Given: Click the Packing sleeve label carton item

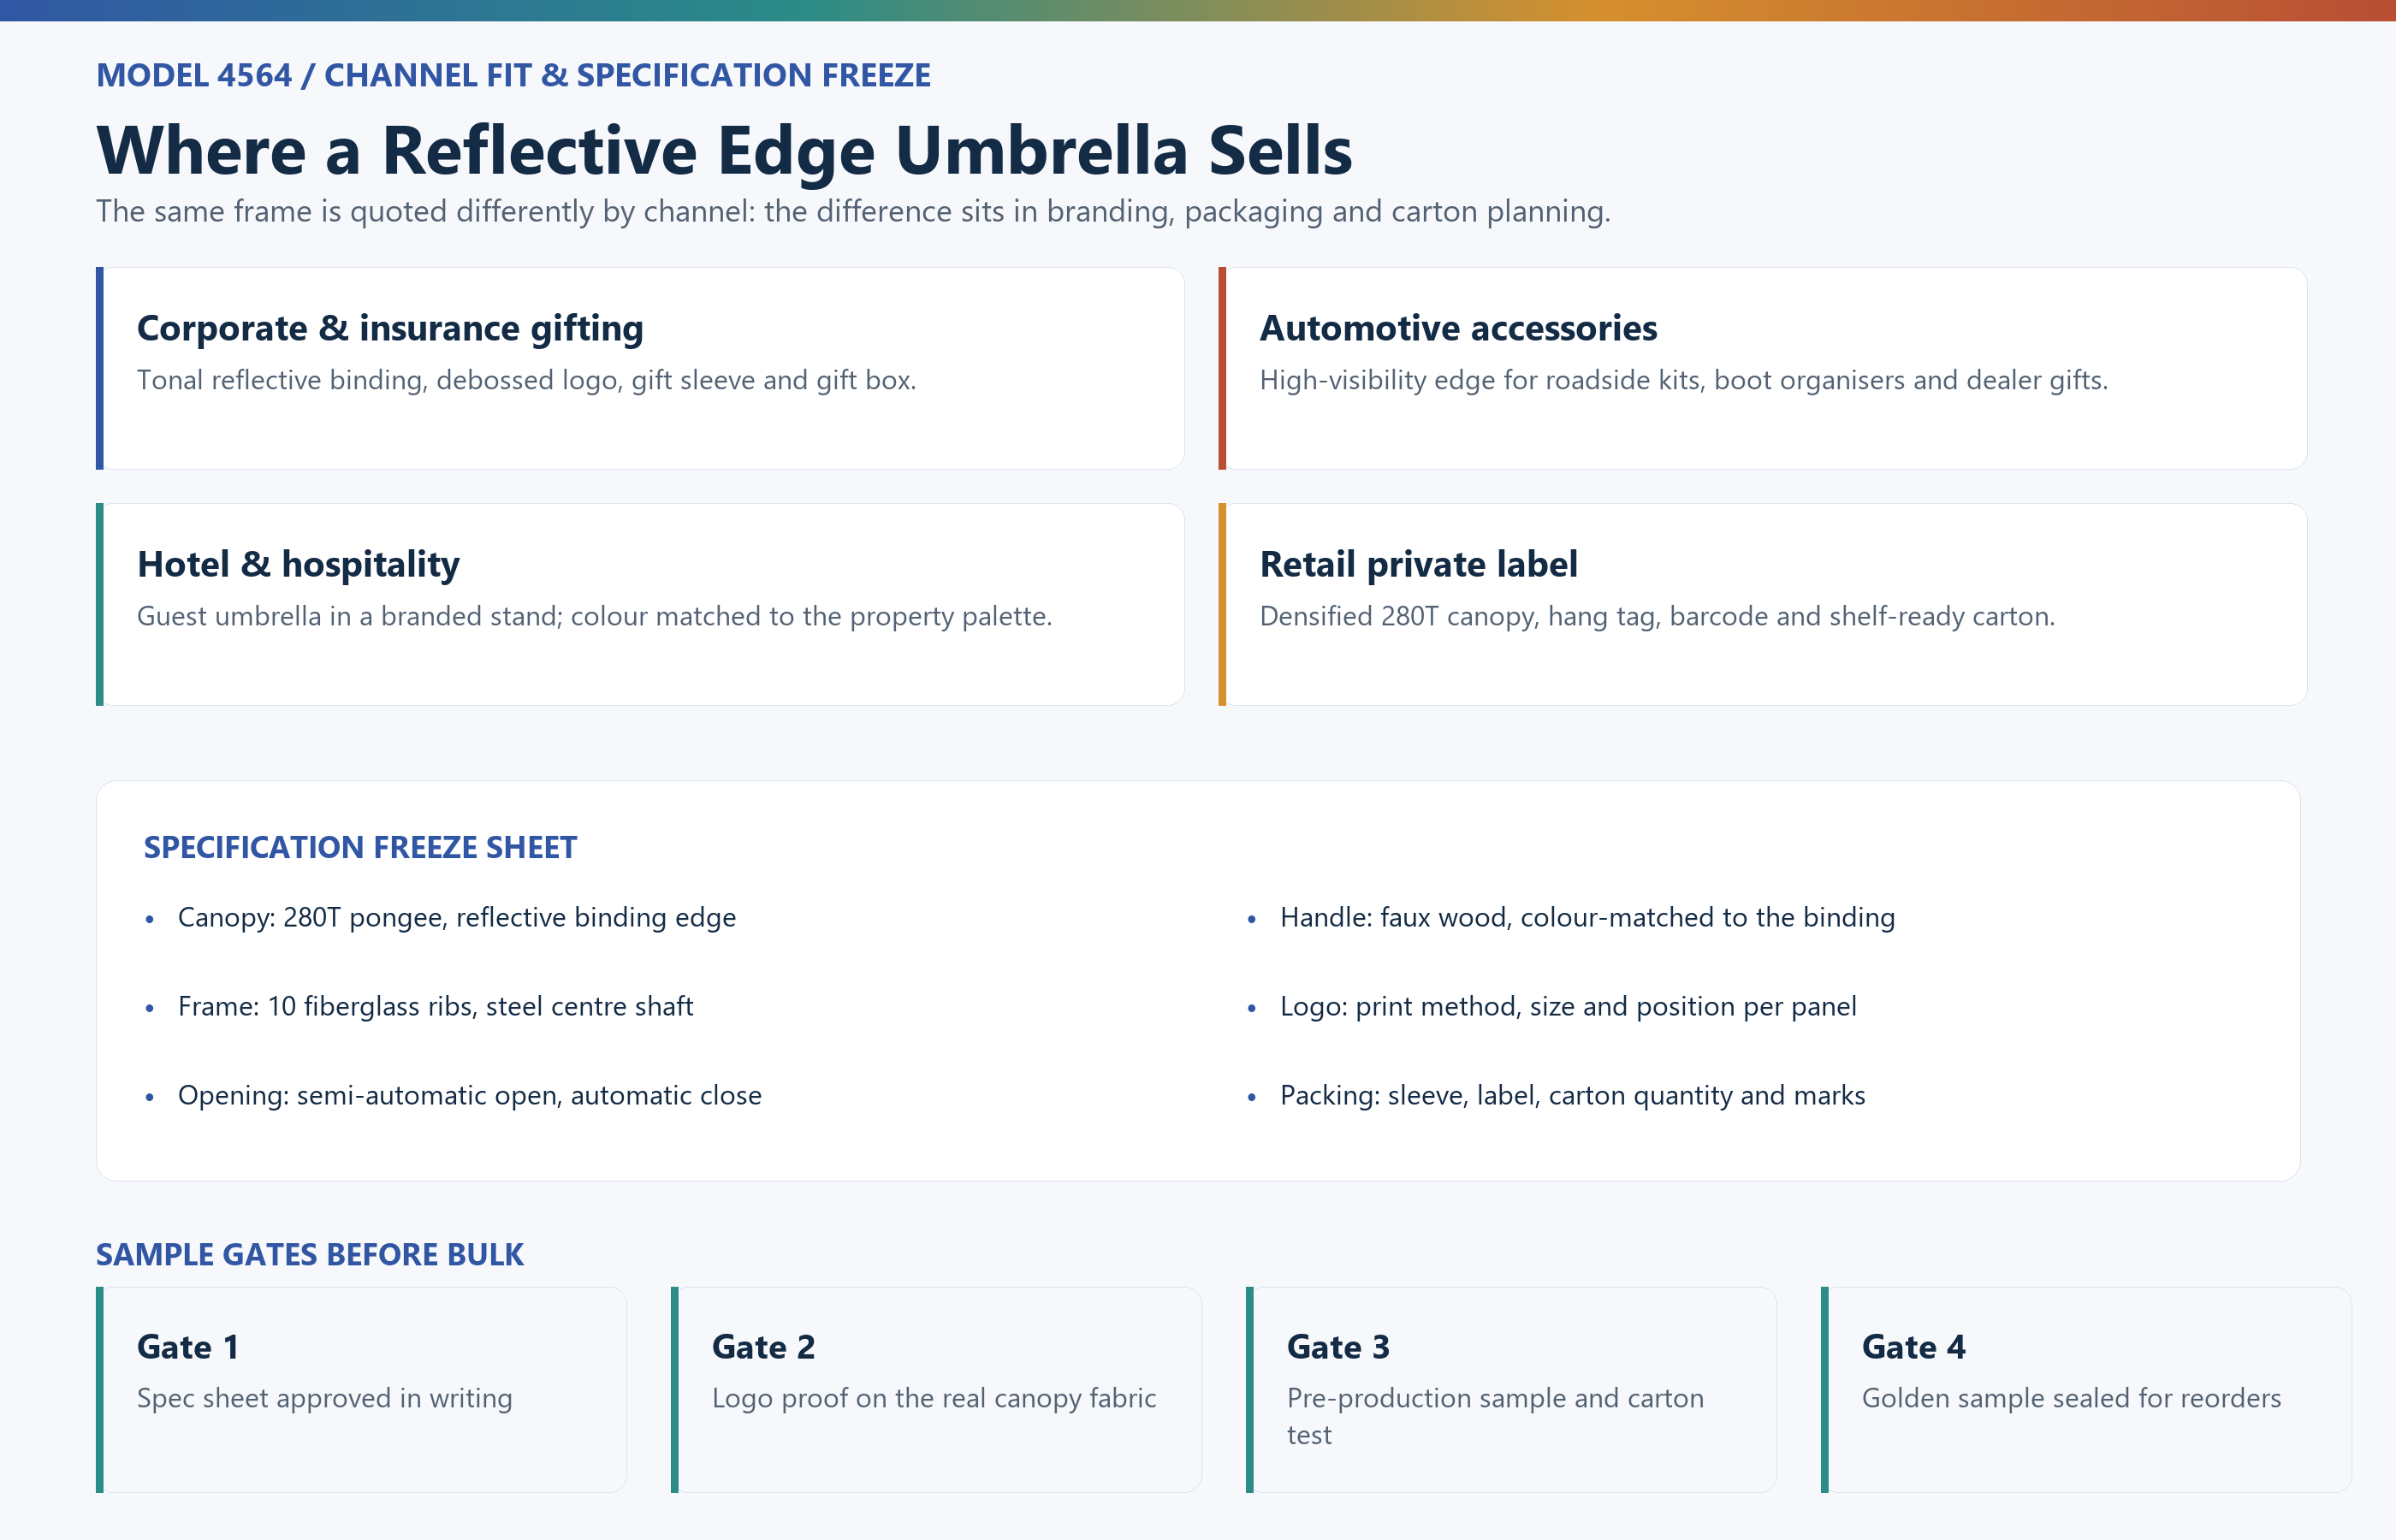Looking at the screenshot, I should click(x=1572, y=1095).
